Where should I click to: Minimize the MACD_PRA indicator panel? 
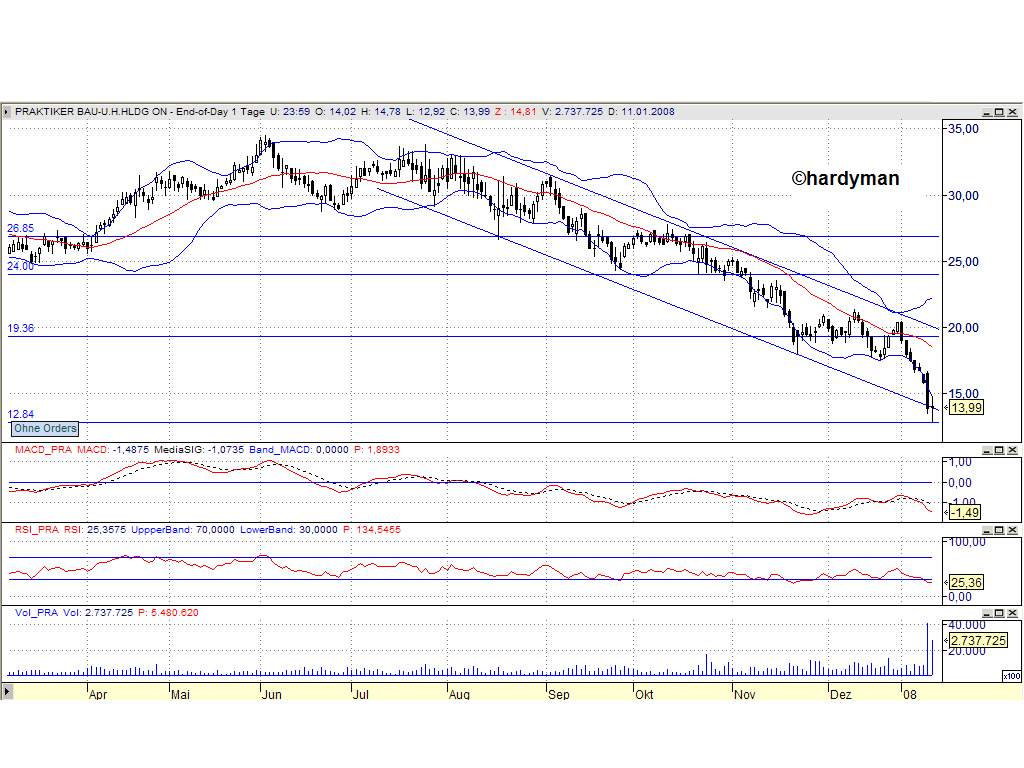pos(986,450)
